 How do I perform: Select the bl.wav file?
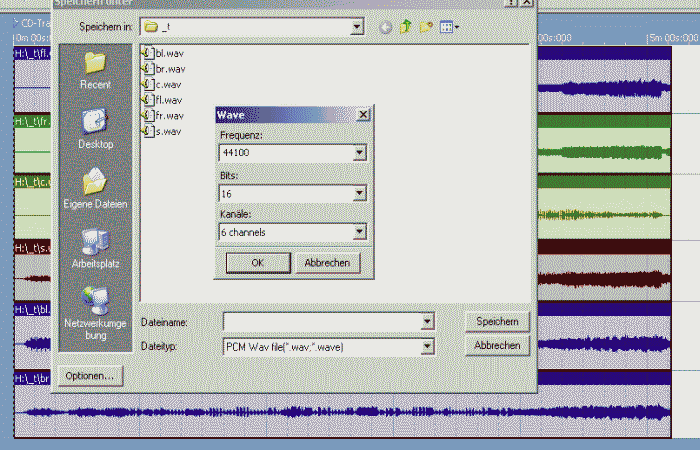(x=169, y=53)
